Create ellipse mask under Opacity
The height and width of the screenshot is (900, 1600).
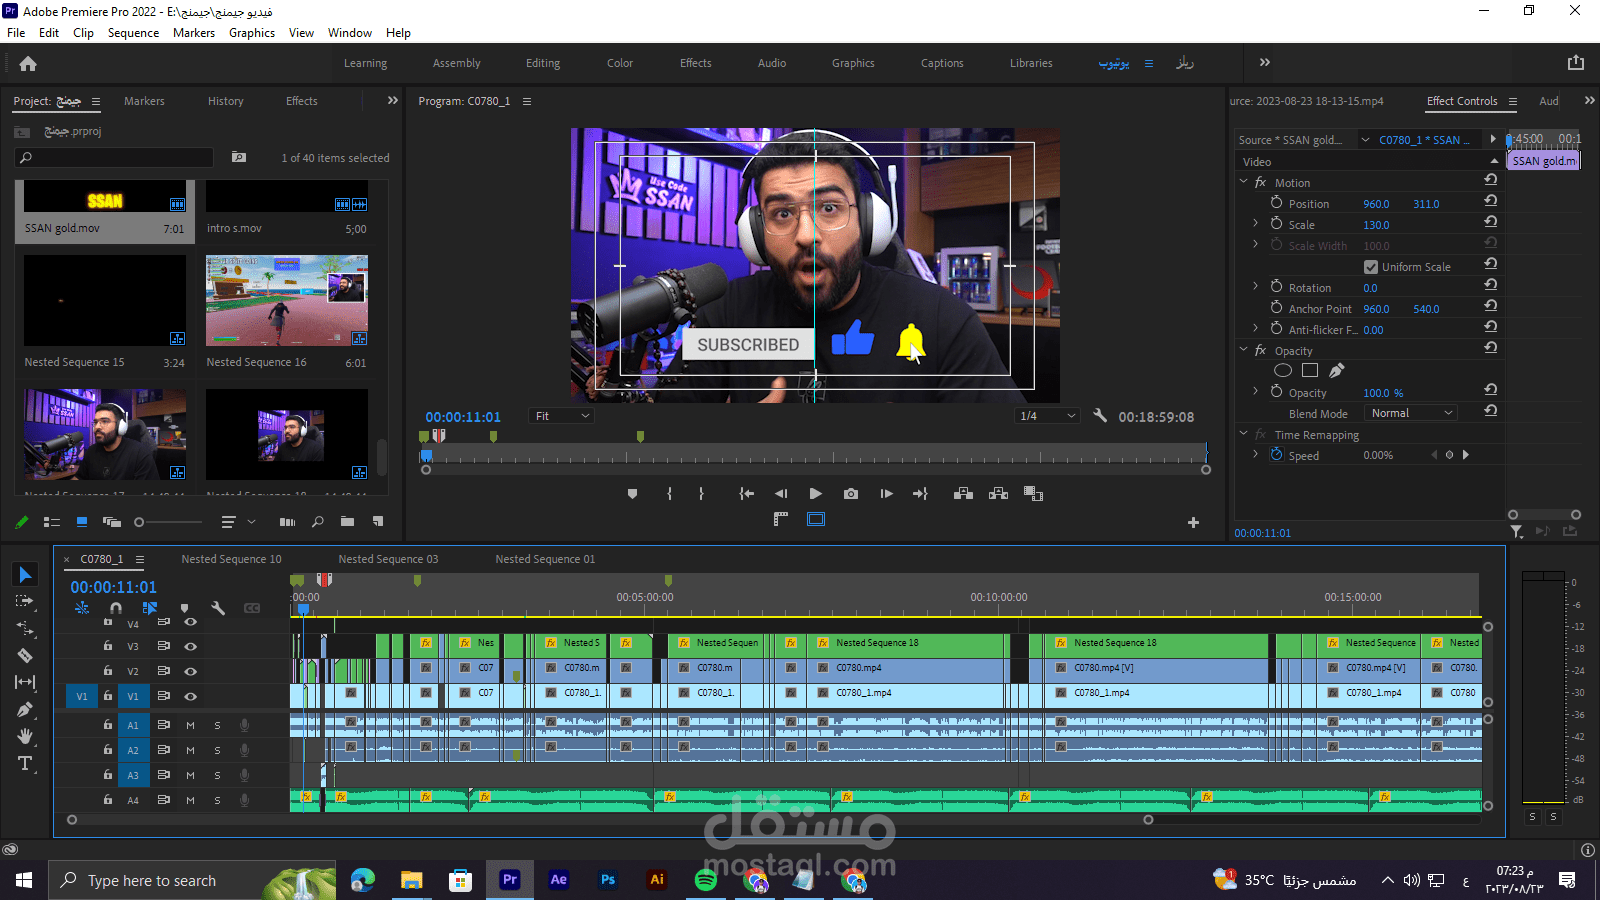(1283, 370)
